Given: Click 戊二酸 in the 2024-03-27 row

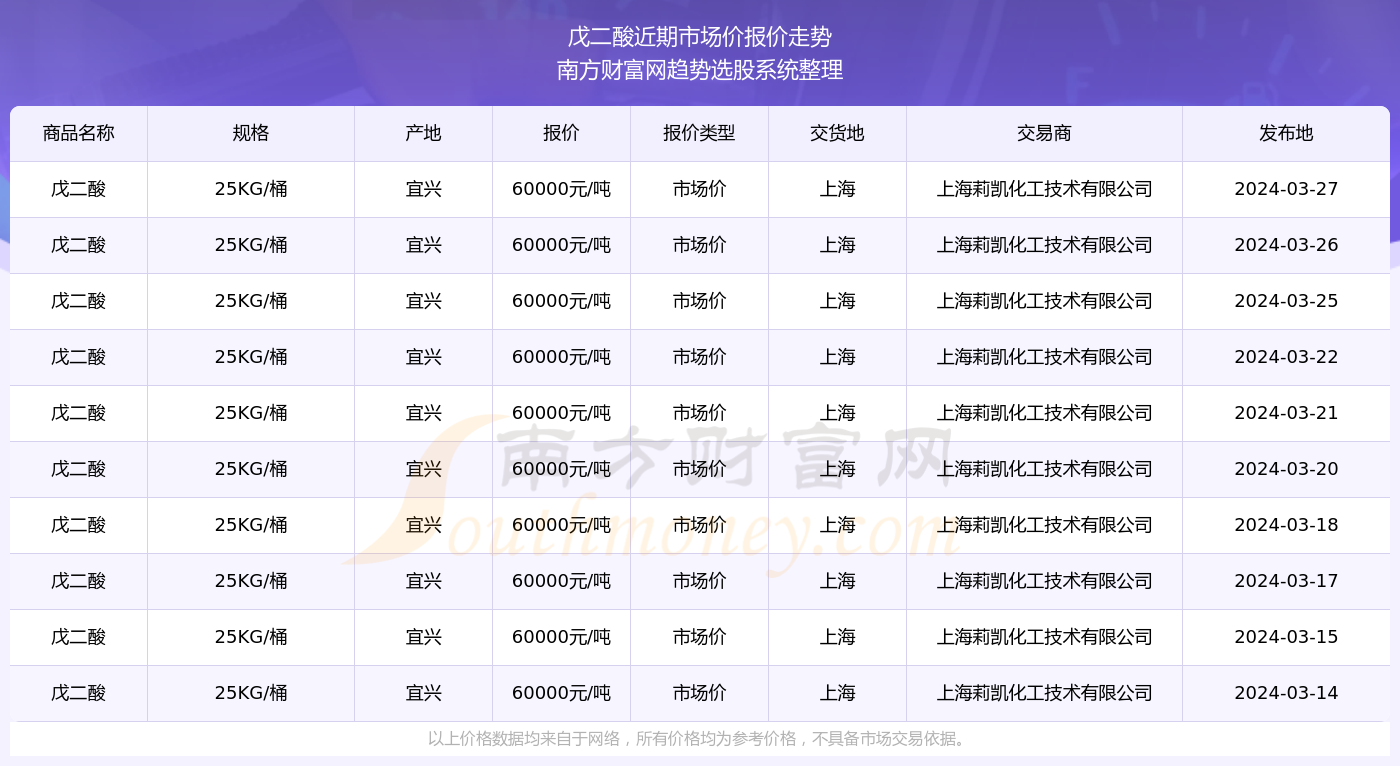Looking at the screenshot, I should pos(79,189).
